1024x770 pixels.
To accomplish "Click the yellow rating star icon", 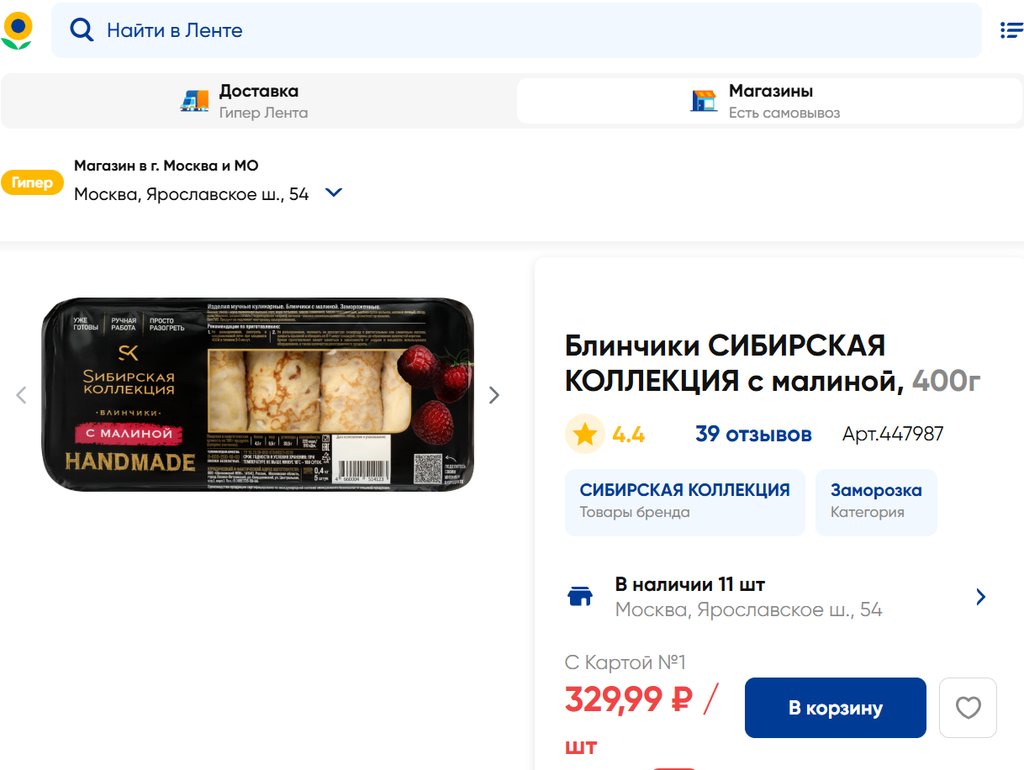I will pos(584,434).
